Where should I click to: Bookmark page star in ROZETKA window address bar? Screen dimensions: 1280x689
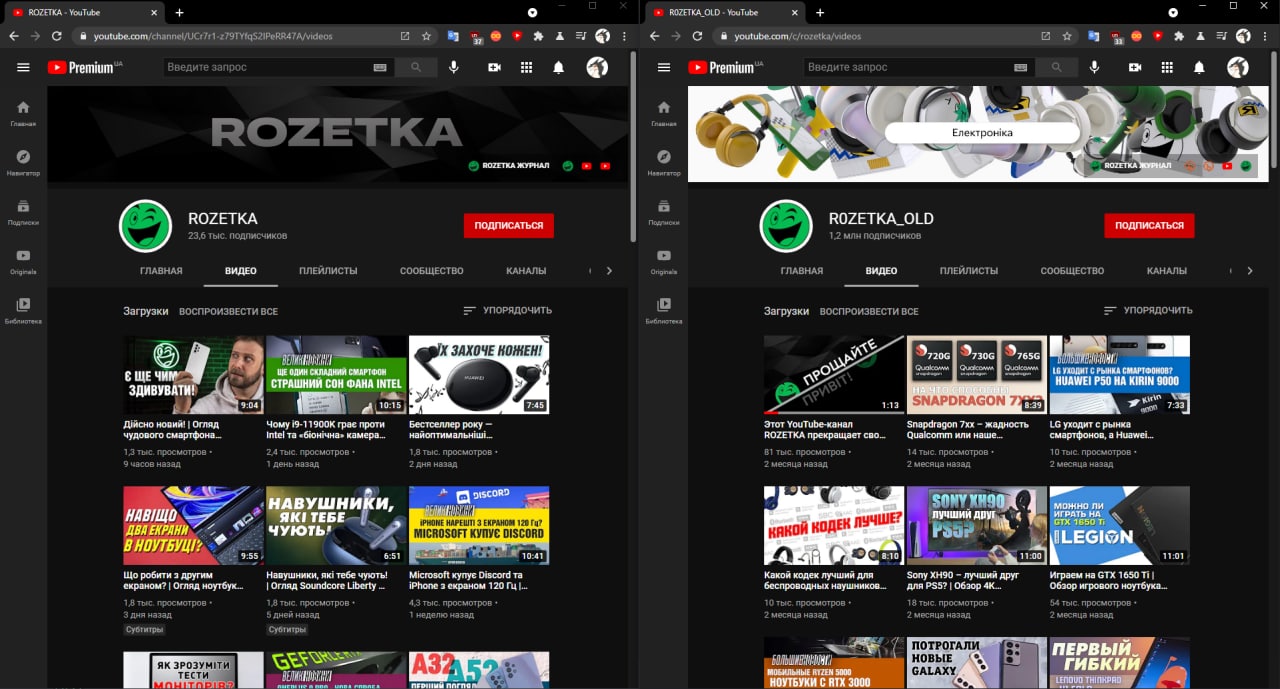pyautogui.click(x=426, y=36)
